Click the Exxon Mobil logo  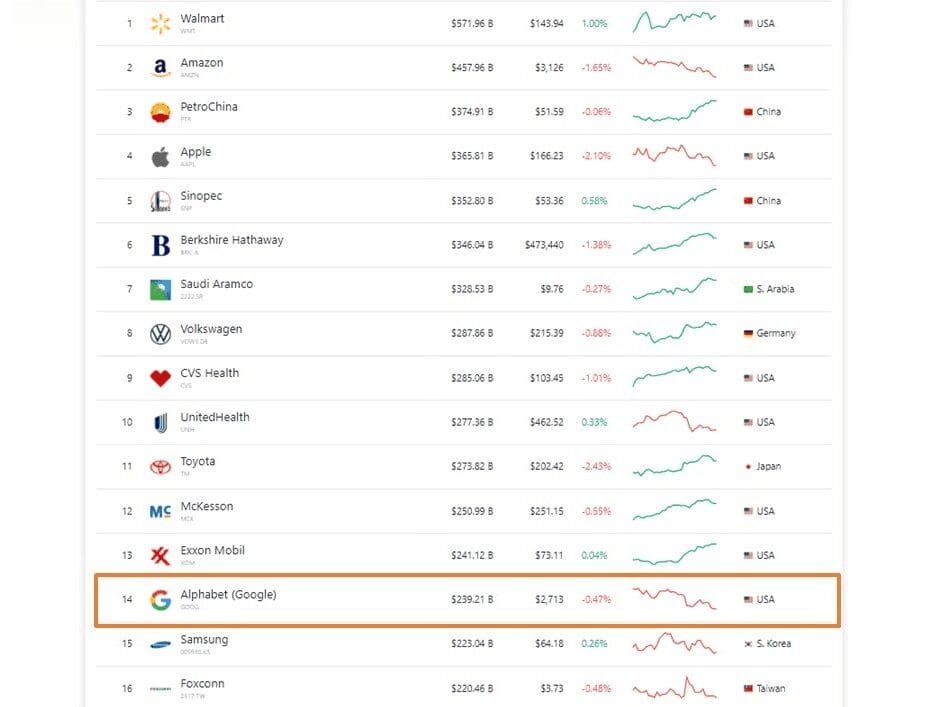point(160,555)
